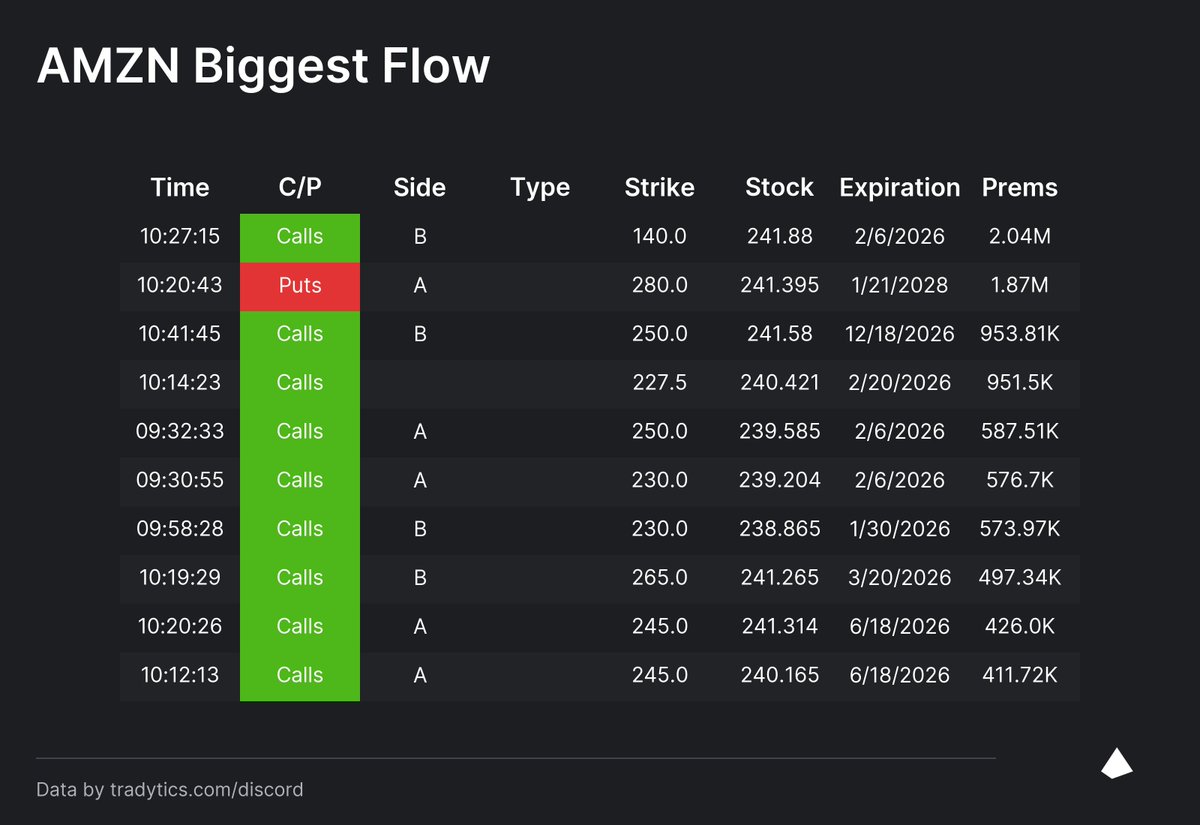This screenshot has width=1200, height=825.
Task: Click the green Calls cell at 10:27:15
Action: pyautogui.click(x=300, y=237)
